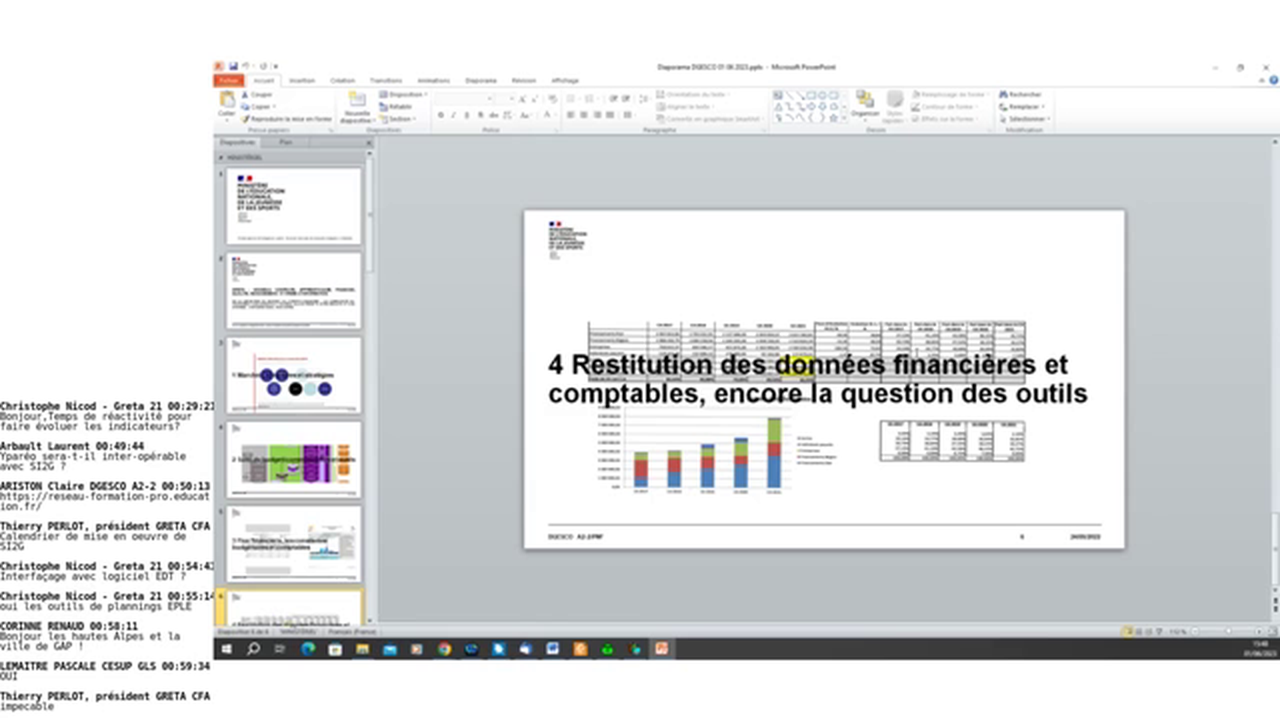Open the Organiser arrange tool
The image size is (1280, 720).
(865, 102)
